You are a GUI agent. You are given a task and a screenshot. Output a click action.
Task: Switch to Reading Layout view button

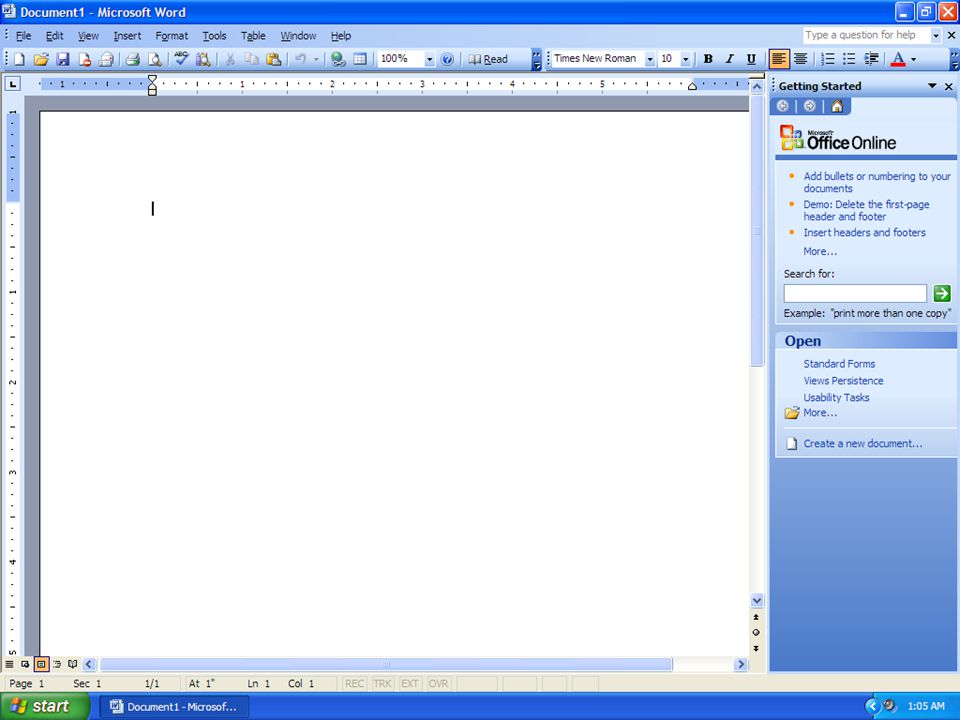73,664
